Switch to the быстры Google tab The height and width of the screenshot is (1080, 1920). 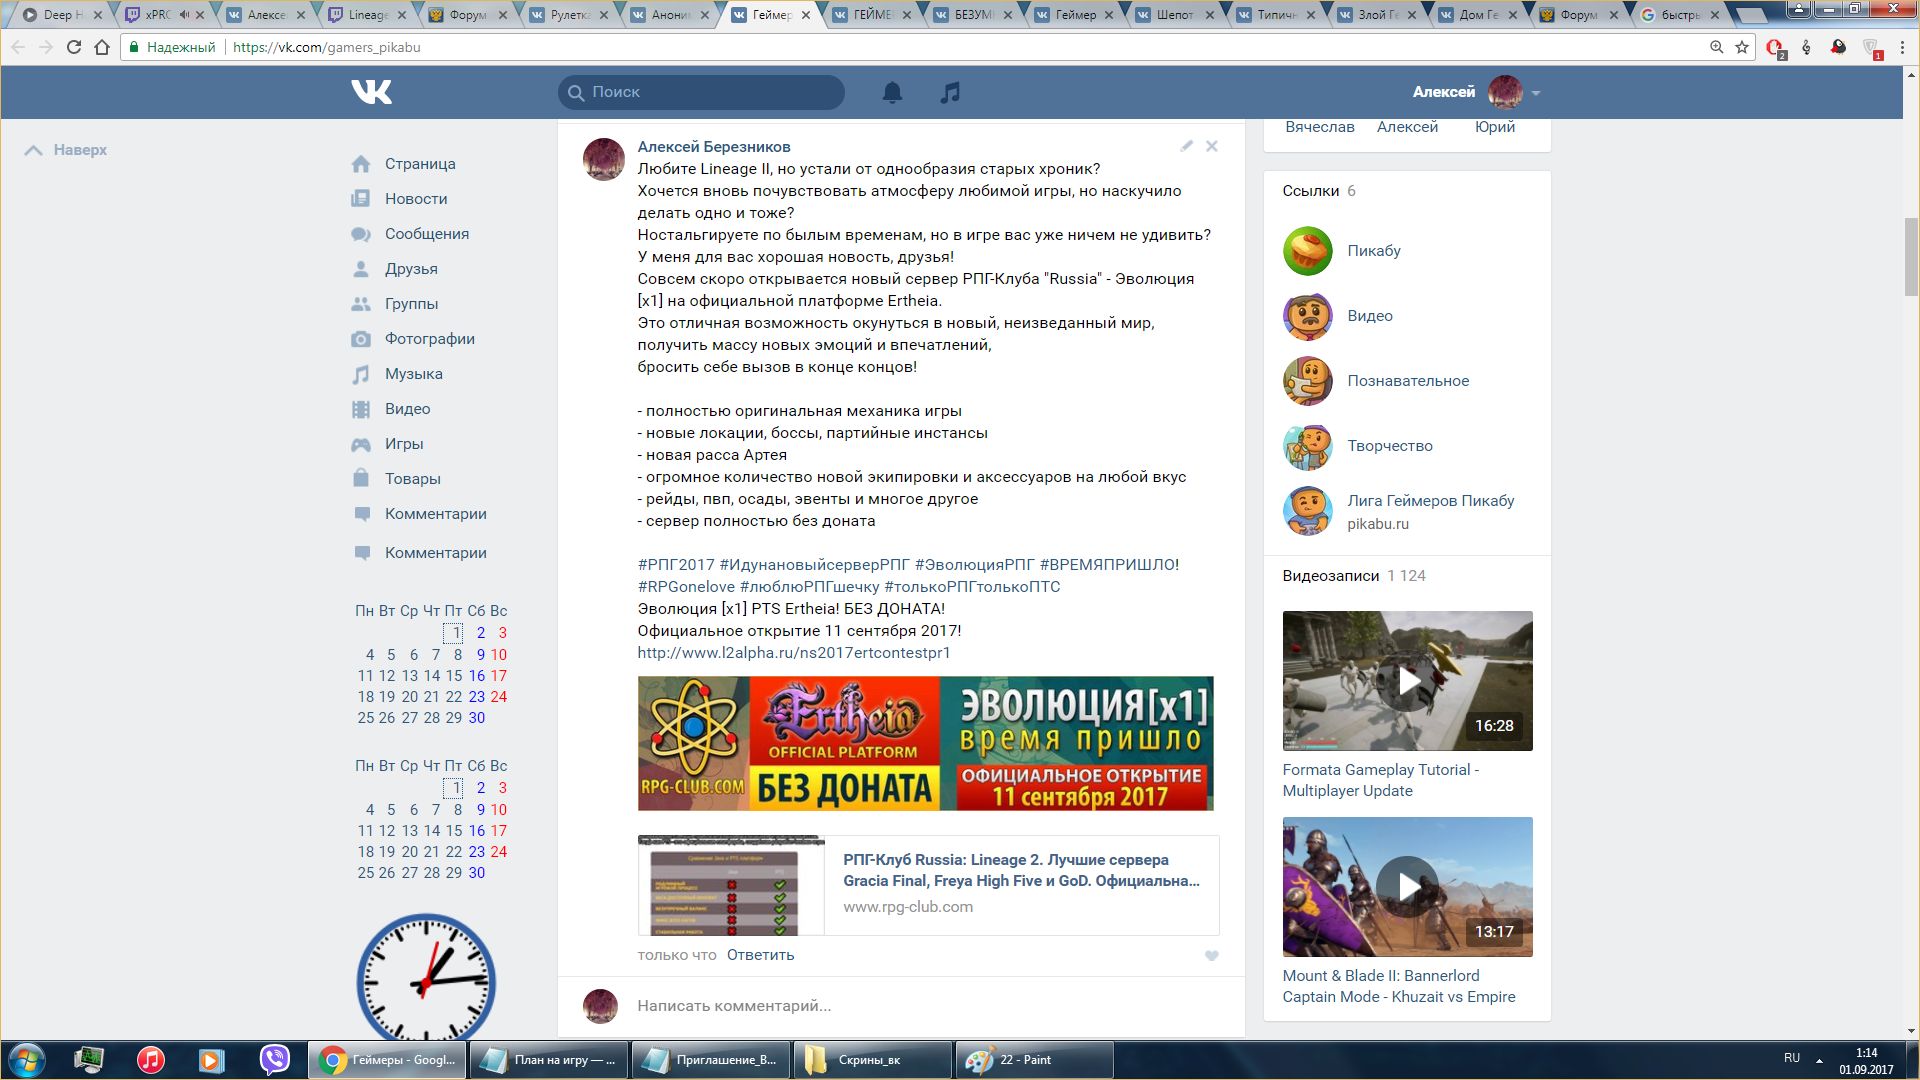tap(1680, 15)
